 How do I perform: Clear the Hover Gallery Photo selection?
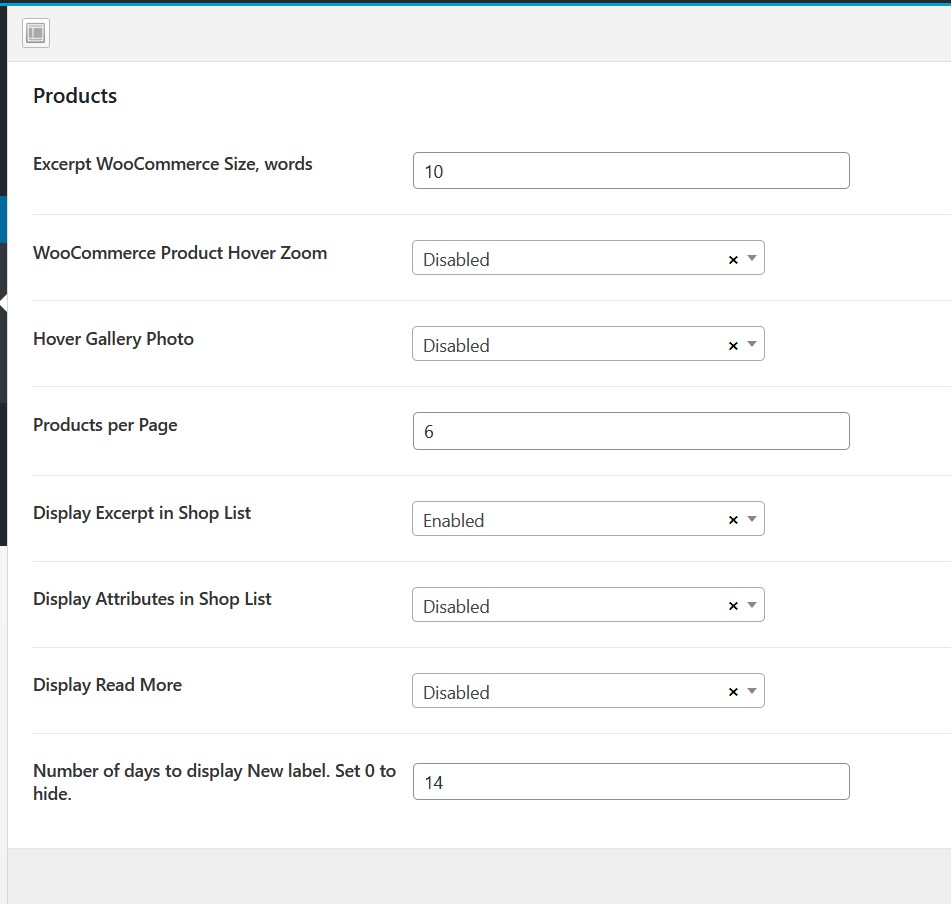[x=733, y=346]
